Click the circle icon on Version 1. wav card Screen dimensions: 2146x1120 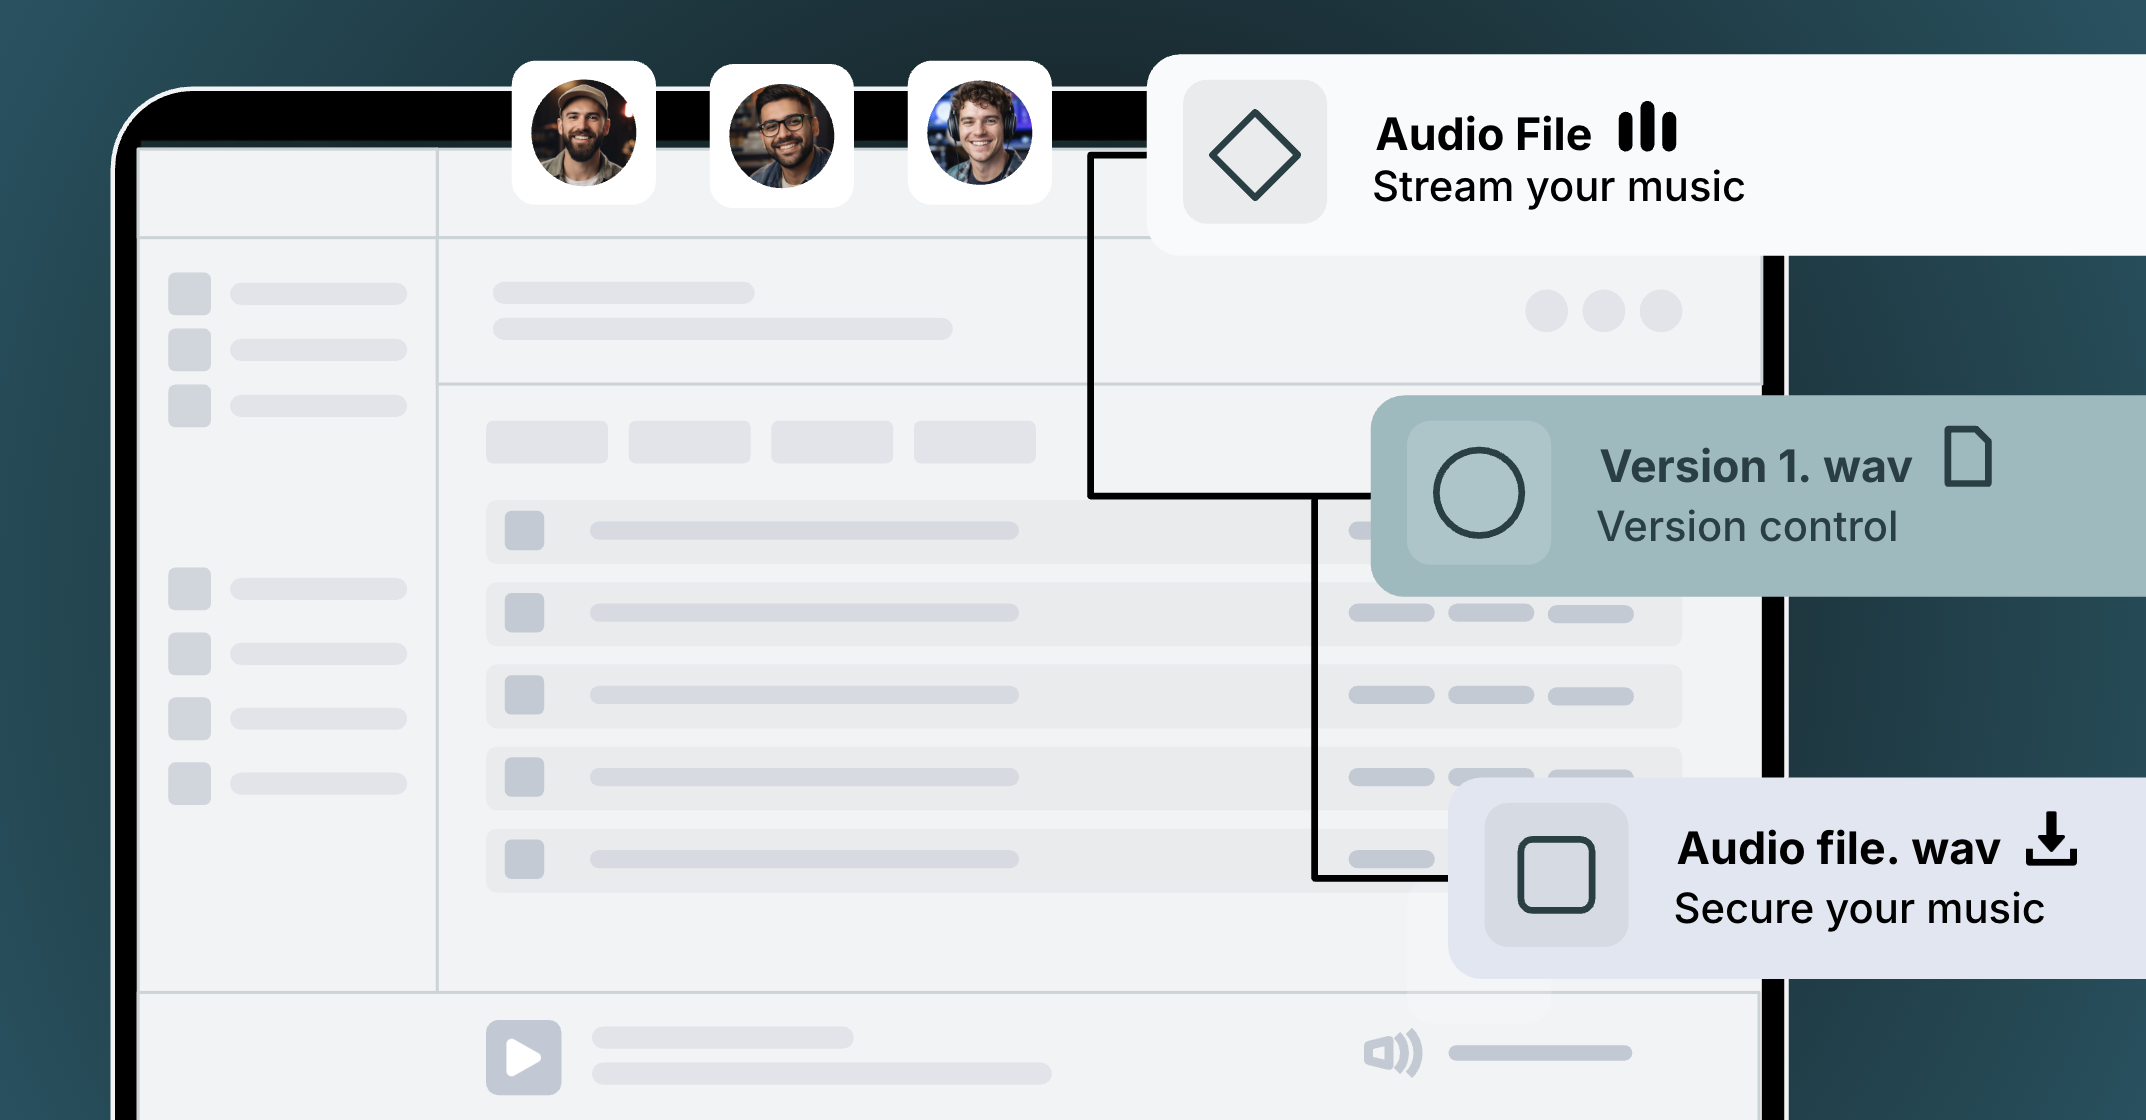pos(1478,493)
